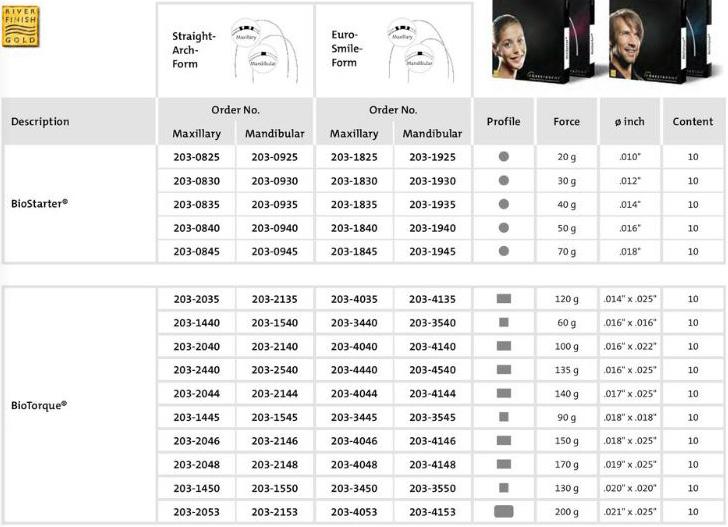Click the Profile column header
Screen dimensions: 728x527
click(503, 122)
